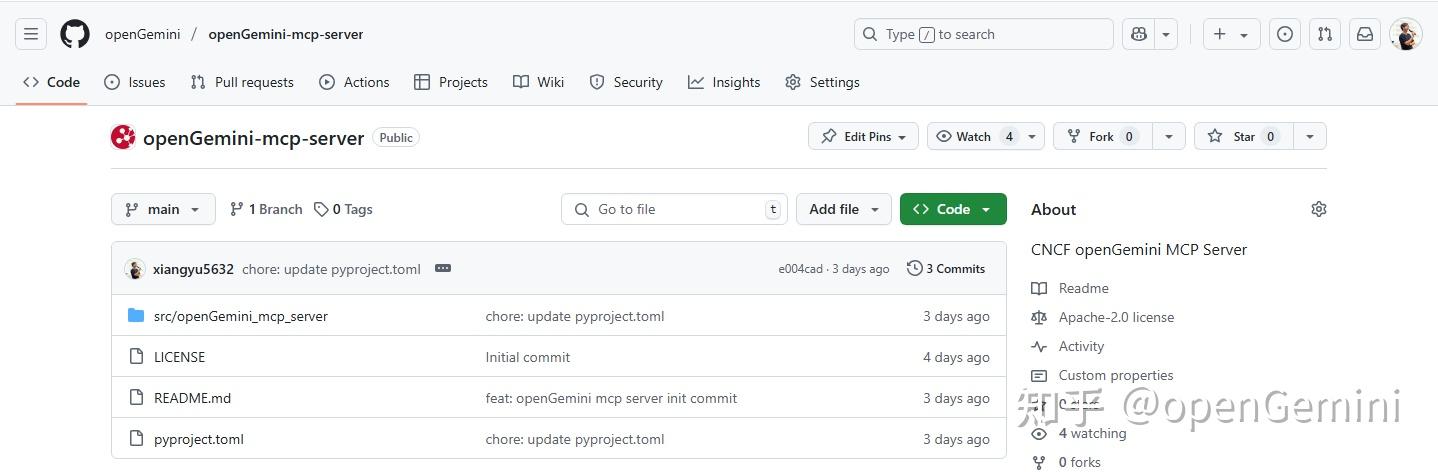Screen dimensions: 1438x472
Task: Open the Add file dropdown
Action: point(843,209)
